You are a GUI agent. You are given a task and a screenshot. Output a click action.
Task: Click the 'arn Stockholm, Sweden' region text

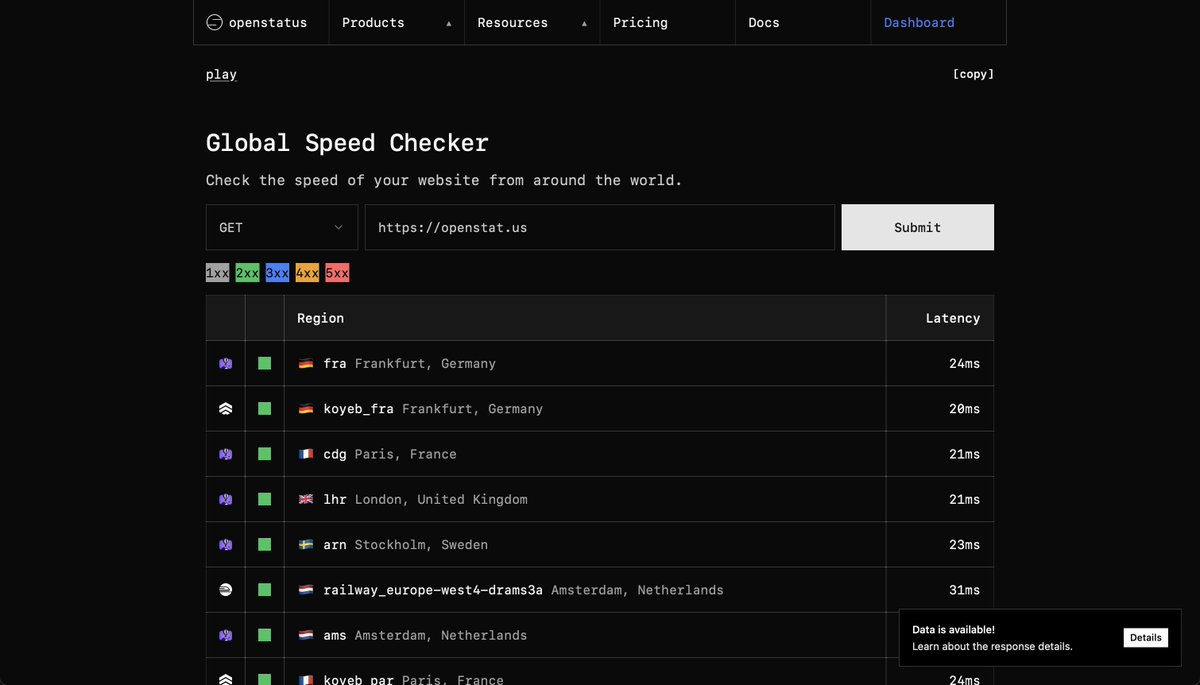(406, 545)
